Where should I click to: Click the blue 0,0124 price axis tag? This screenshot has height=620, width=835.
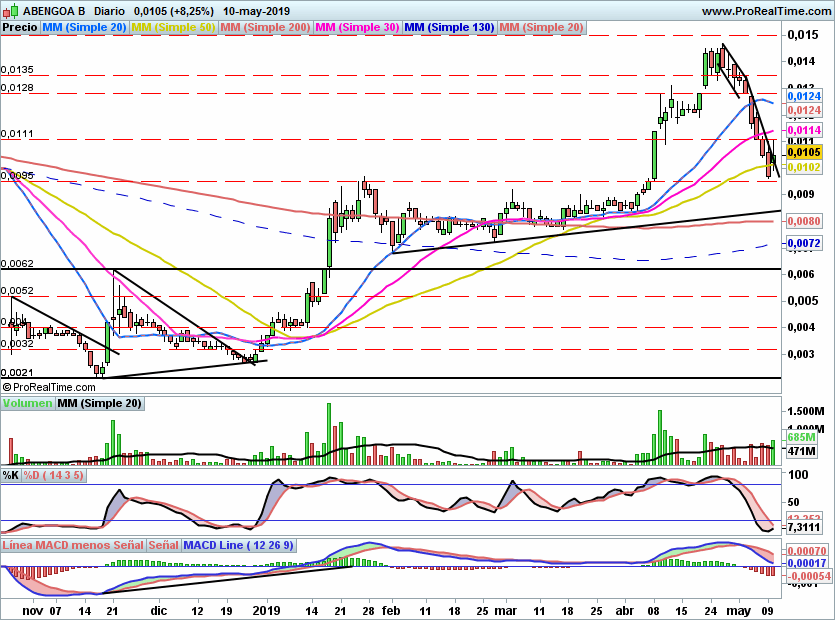click(804, 96)
